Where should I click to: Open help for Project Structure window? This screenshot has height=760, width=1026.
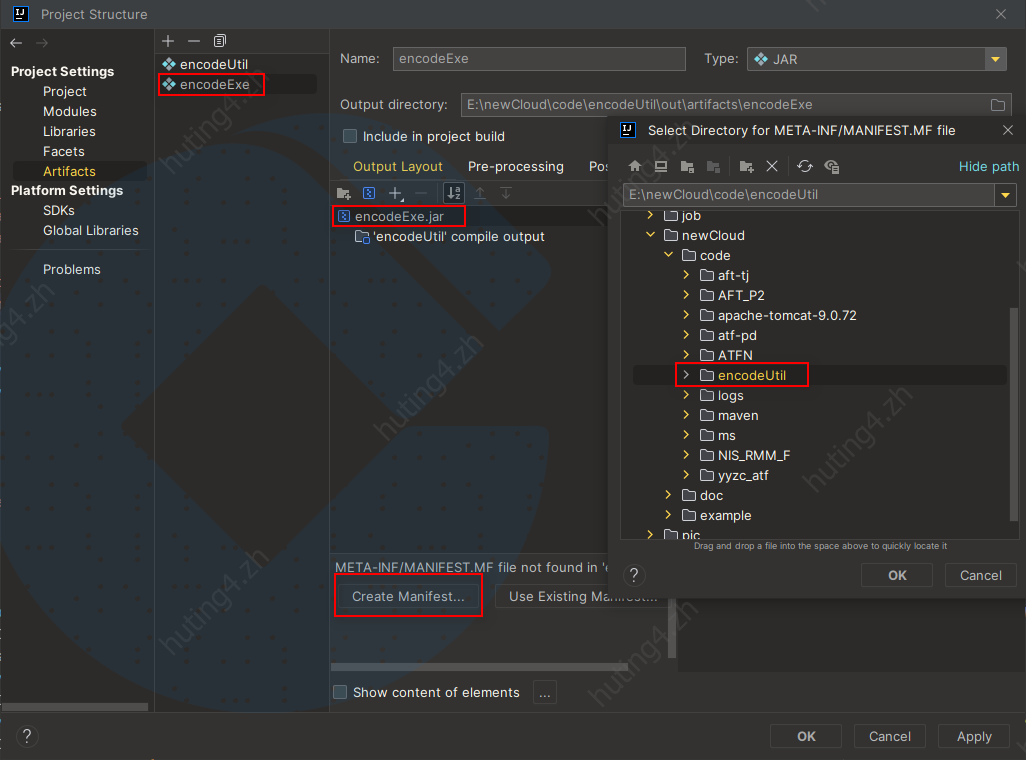(x=27, y=736)
